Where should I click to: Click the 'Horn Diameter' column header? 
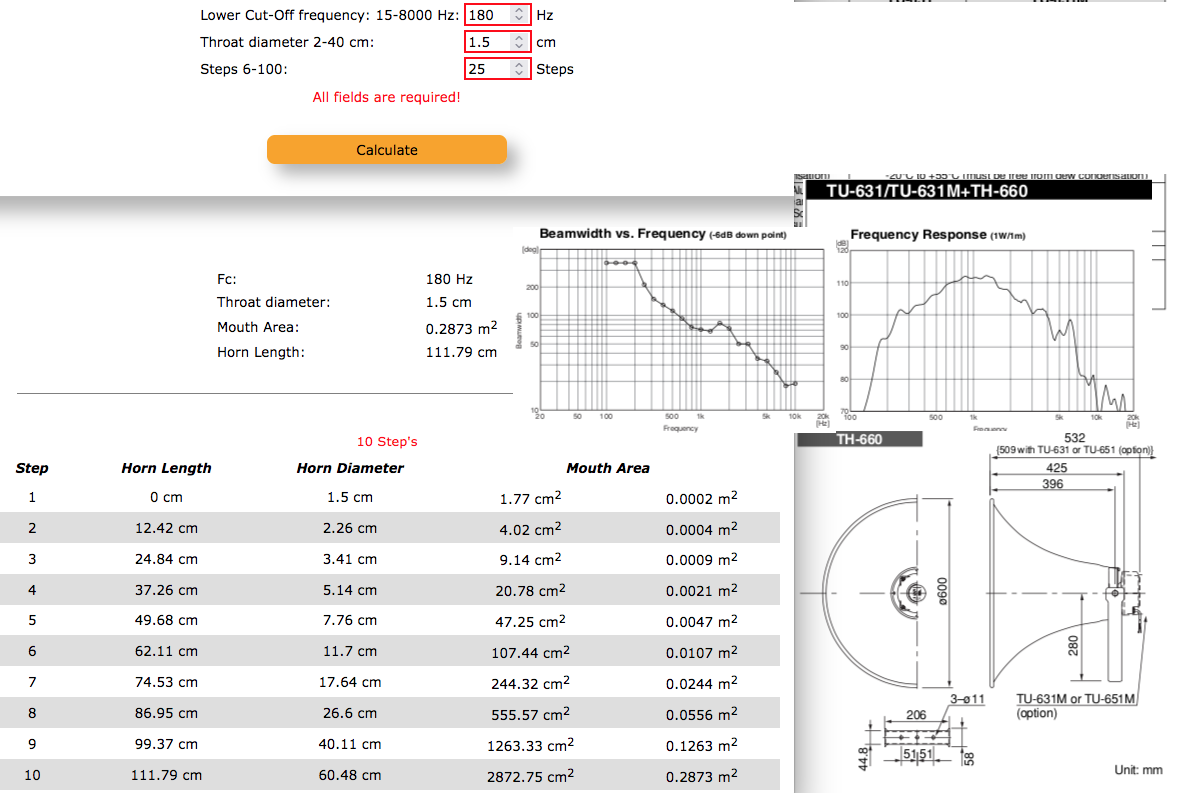pyautogui.click(x=350, y=469)
